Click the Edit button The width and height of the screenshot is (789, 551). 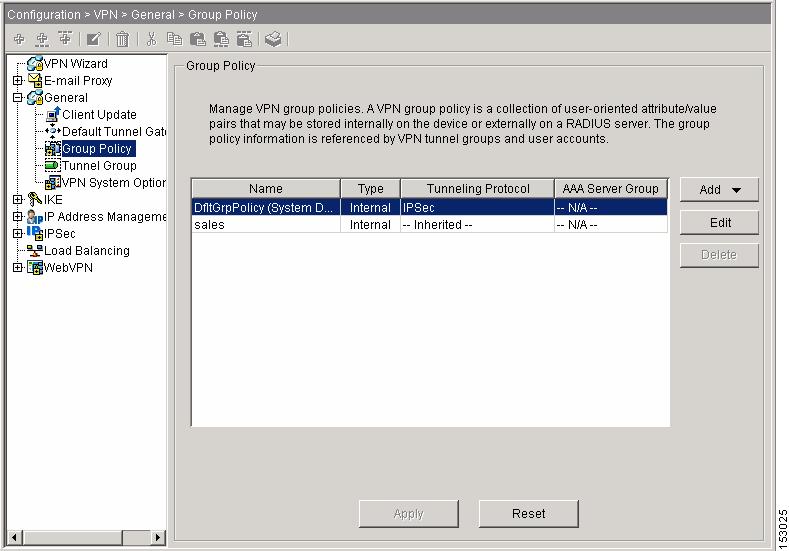719,223
